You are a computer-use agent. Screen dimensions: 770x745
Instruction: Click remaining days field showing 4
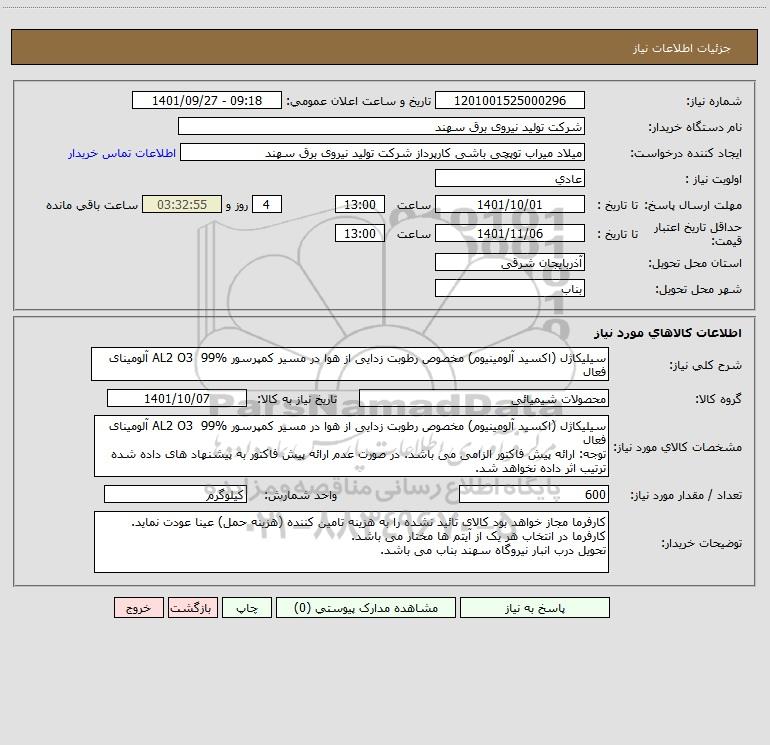pos(267,204)
